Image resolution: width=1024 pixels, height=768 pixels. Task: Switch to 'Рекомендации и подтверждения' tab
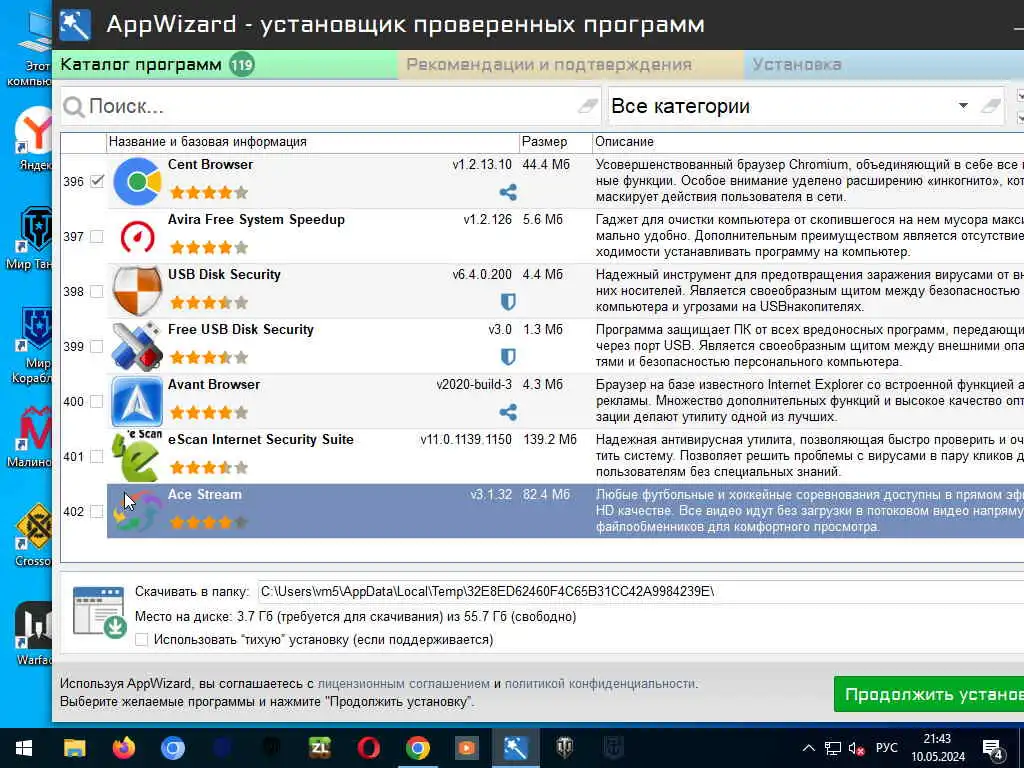[570, 65]
